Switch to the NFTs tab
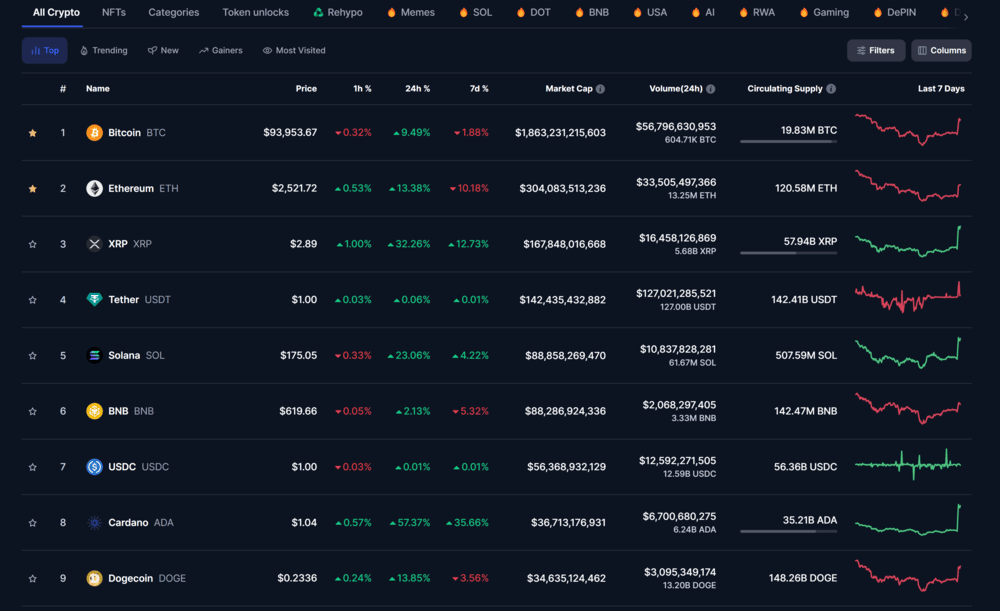Image resolution: width=1000 pixels, height=611 pixels. [114, 12]
